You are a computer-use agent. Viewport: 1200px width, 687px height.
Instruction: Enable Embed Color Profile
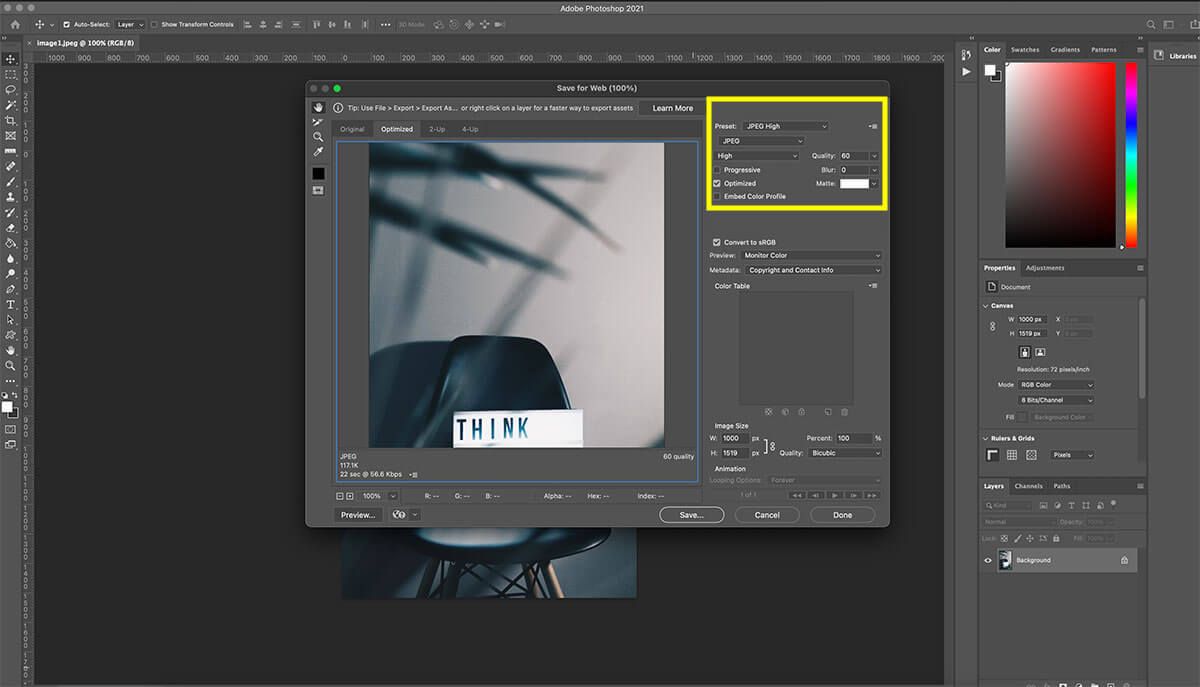coord(717,196)
